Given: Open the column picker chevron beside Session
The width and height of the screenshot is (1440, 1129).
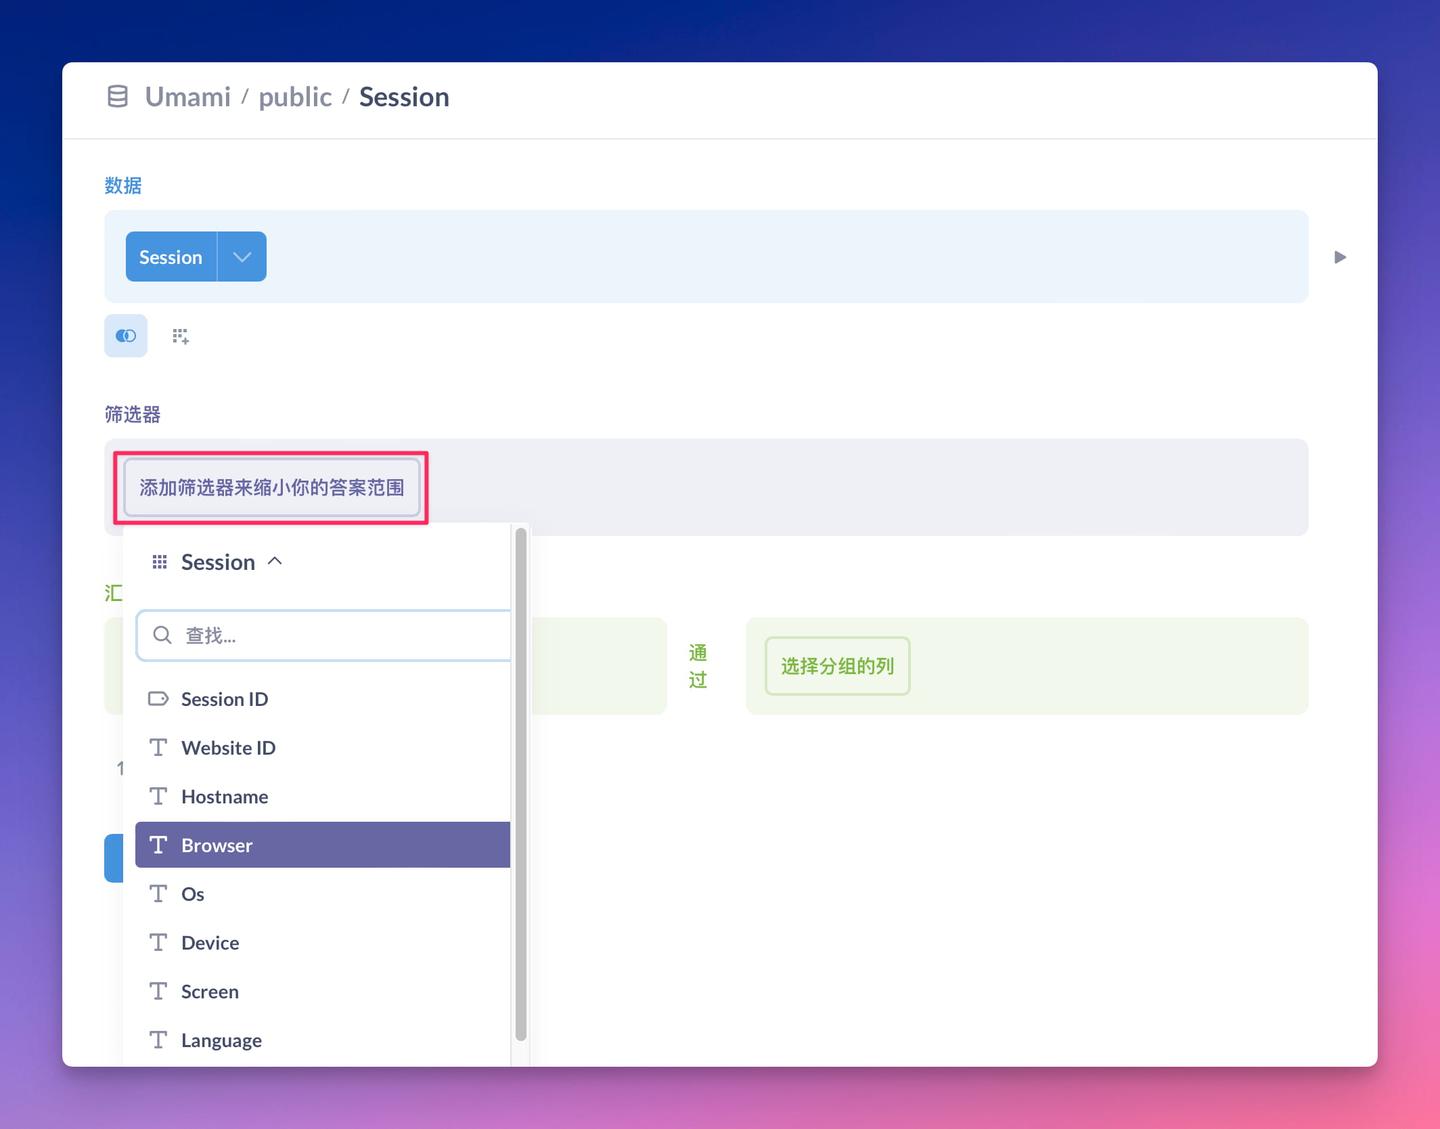Looking at the screenshot, I should (242, 257).
